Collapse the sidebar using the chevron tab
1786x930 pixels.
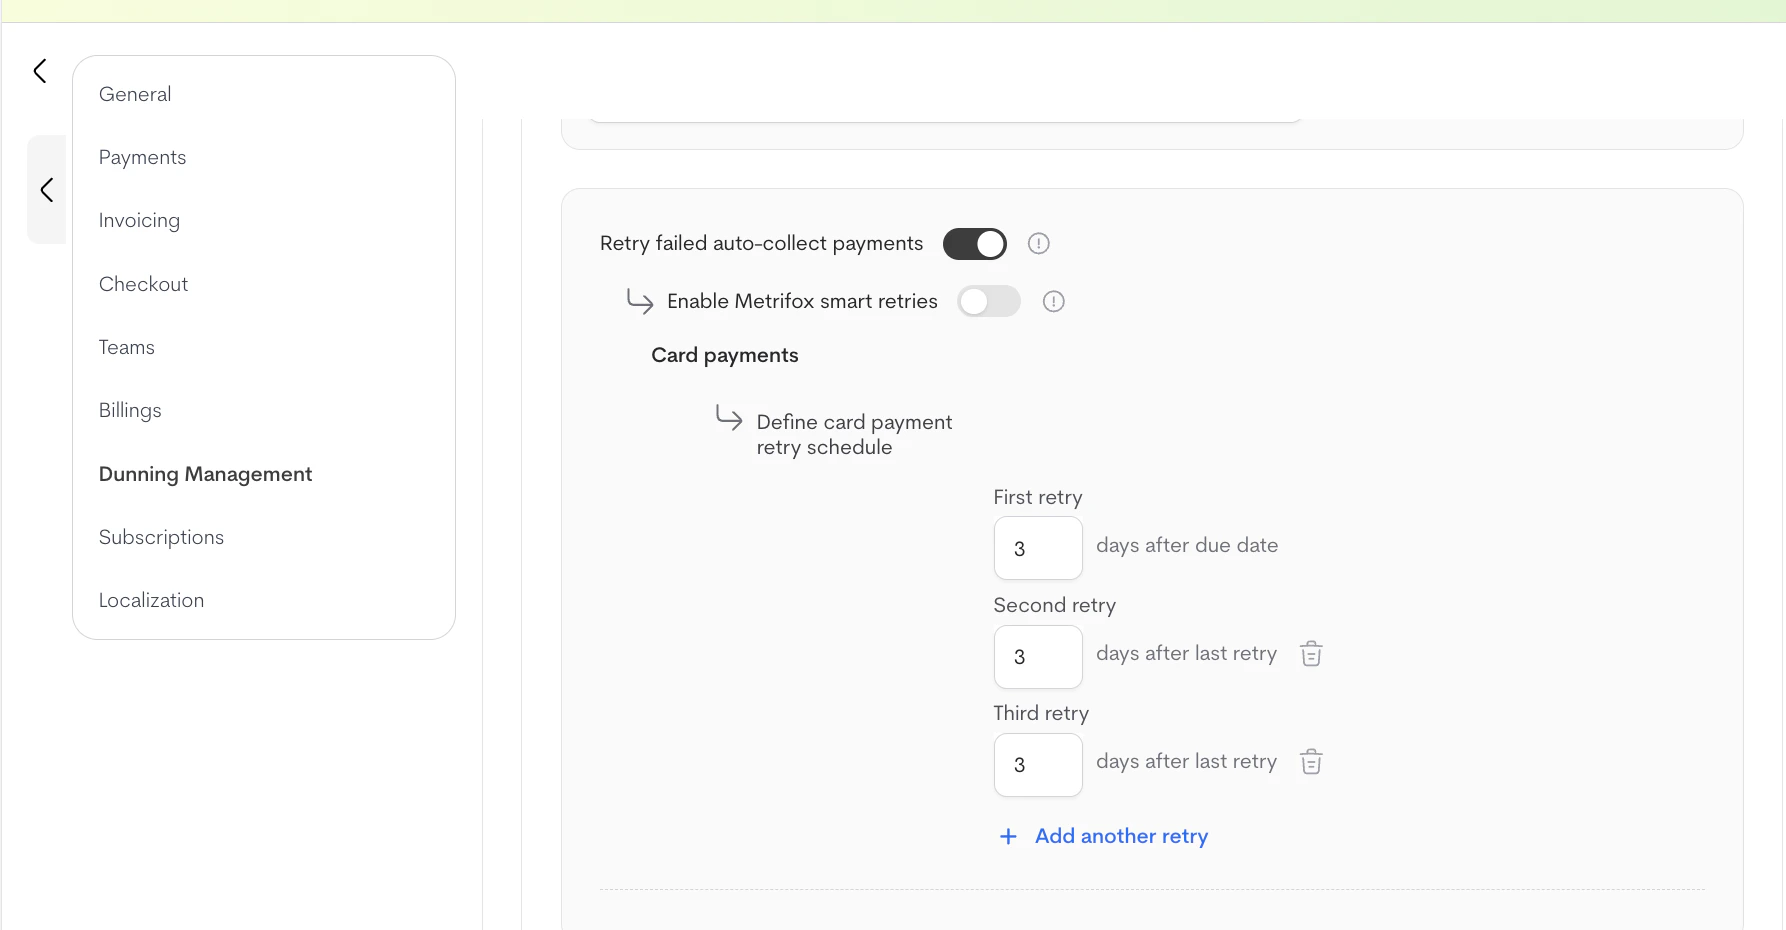pyautogui.click(x=46, y=190)
